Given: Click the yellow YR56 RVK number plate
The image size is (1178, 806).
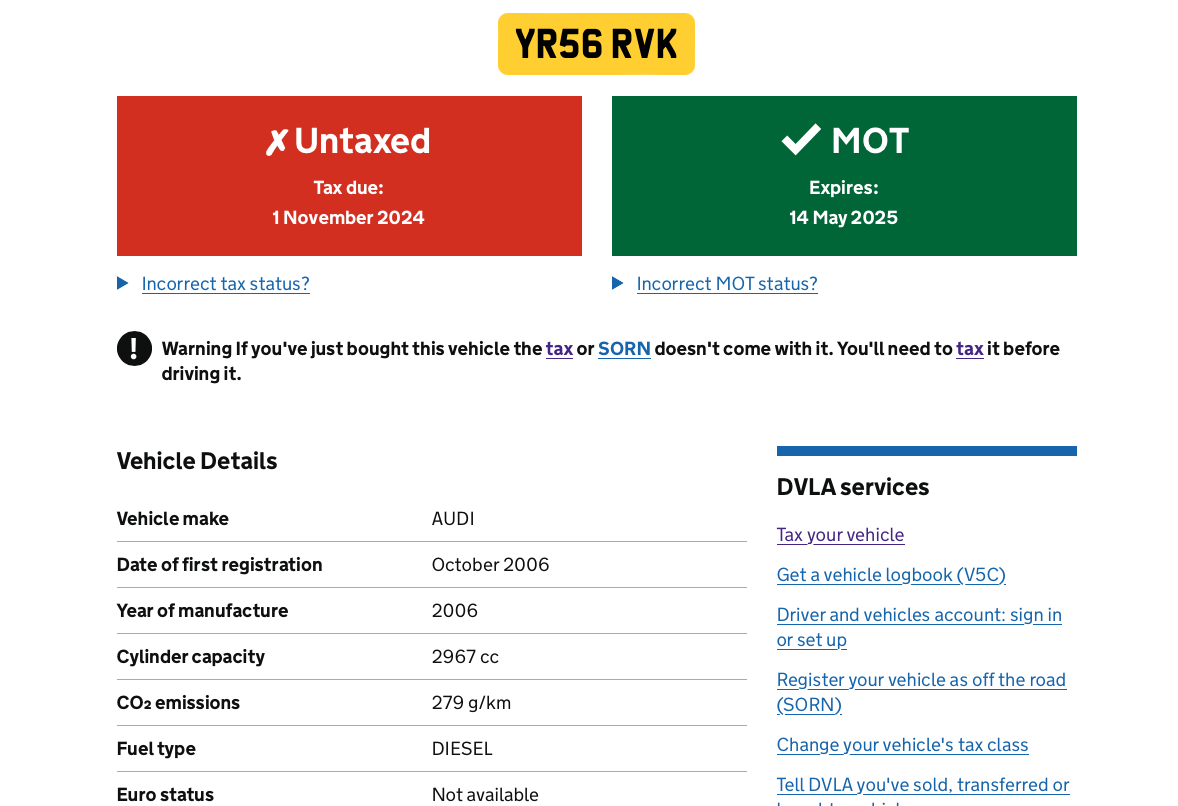Looking at the screenshot, I should tap(596, 44).
